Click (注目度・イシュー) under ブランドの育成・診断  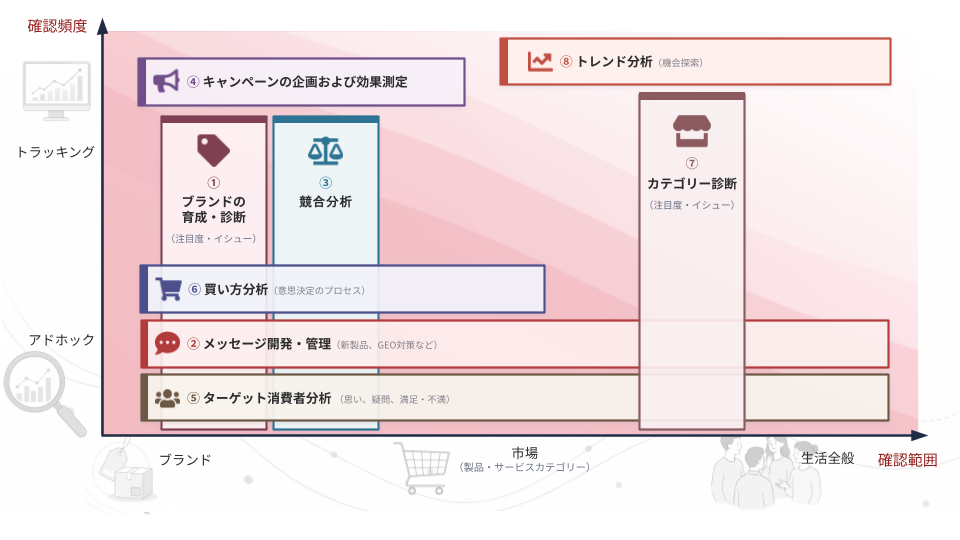pos(214,239)
